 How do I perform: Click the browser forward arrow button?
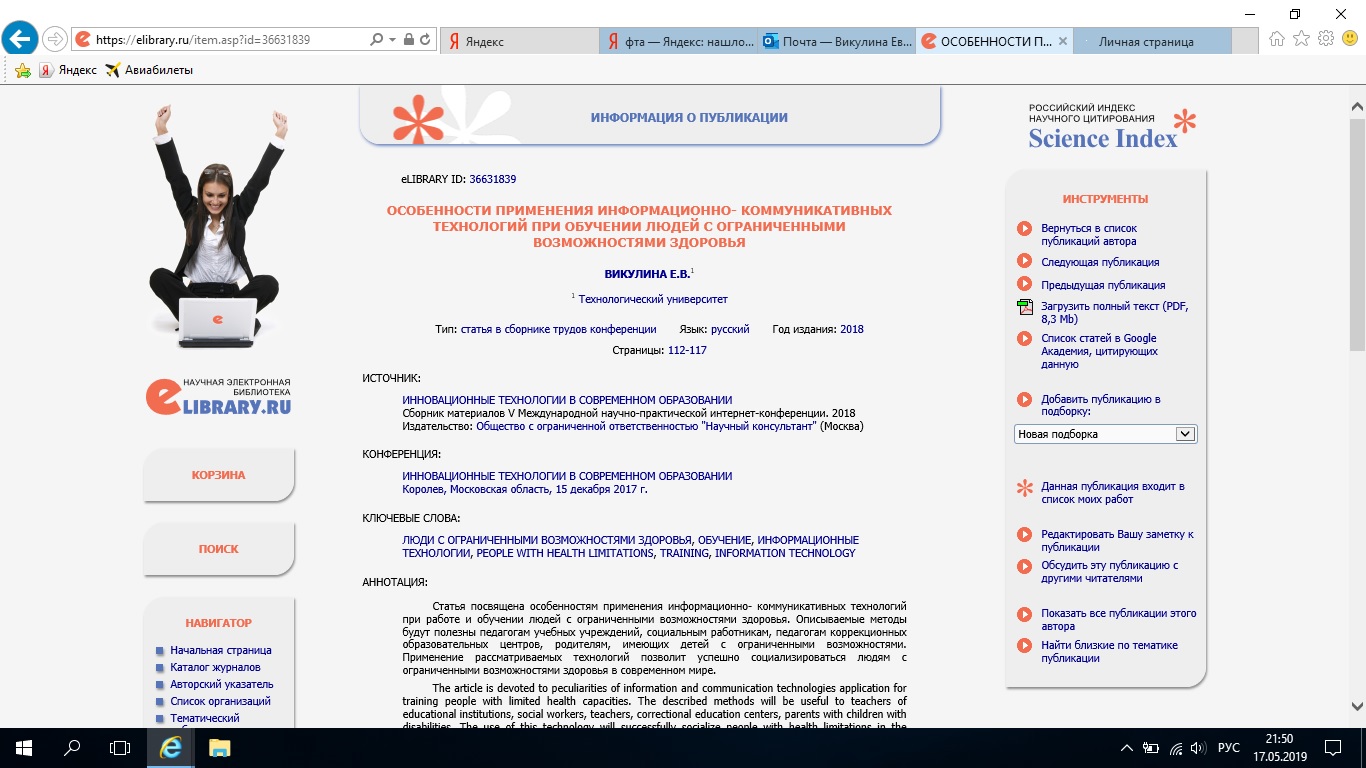pos(55,40)
